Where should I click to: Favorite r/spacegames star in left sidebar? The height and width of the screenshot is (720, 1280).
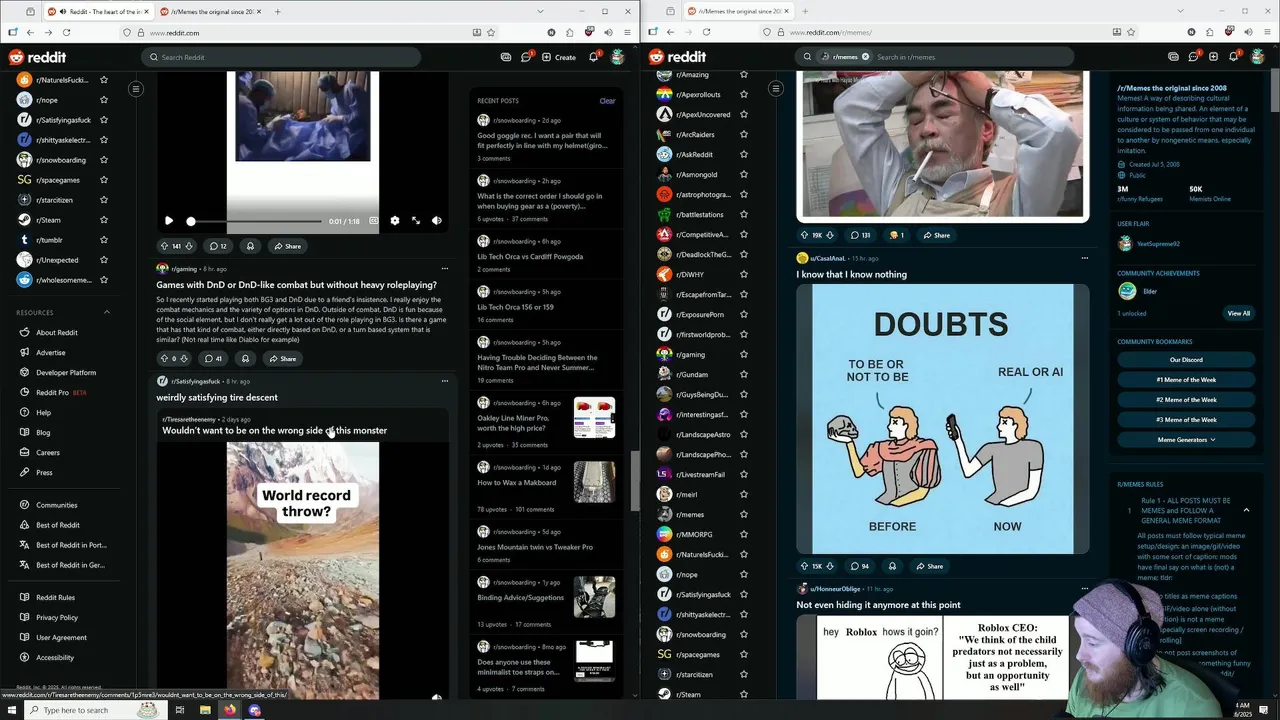click(104, 180)
